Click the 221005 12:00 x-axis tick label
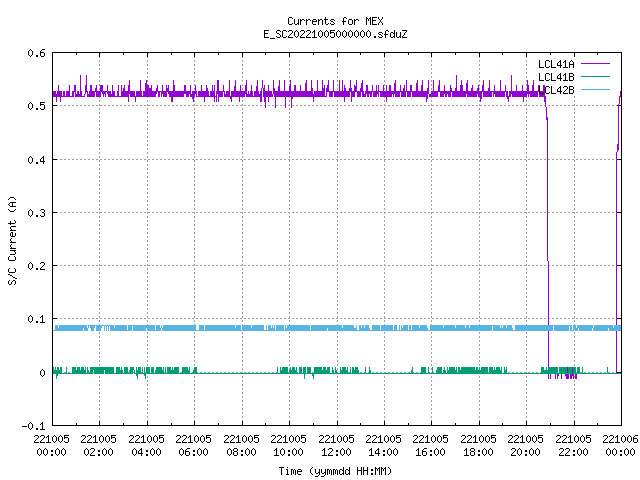 [x=336, y=445]
